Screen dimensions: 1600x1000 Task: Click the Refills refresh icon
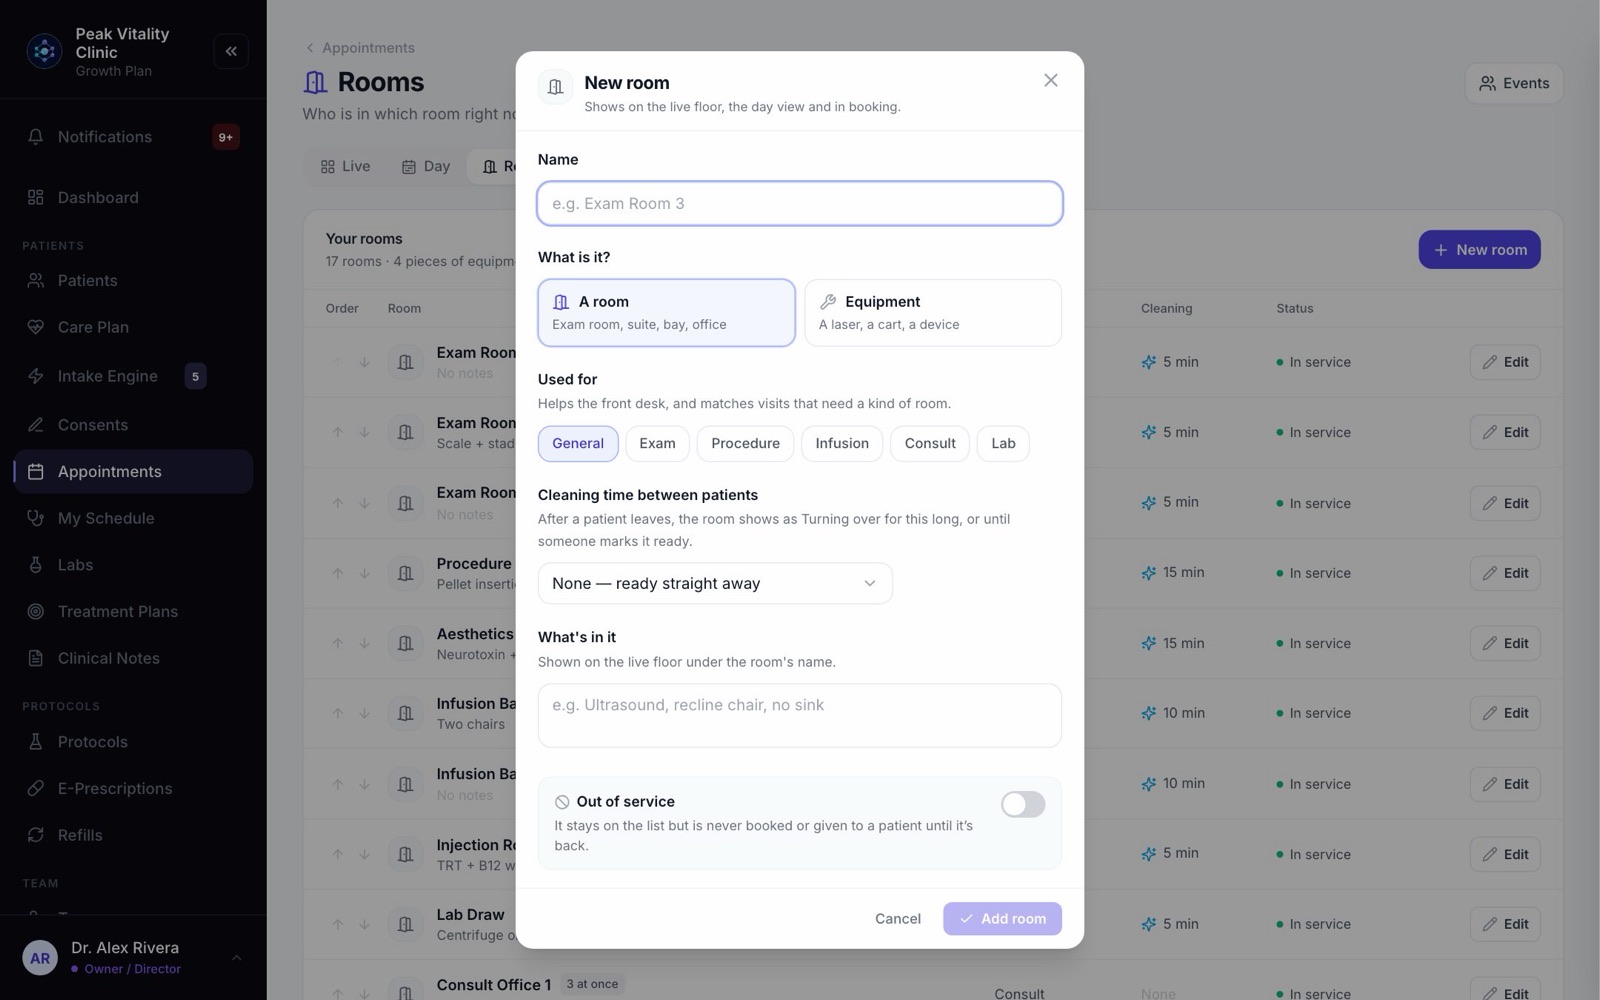tap(36, 835)
